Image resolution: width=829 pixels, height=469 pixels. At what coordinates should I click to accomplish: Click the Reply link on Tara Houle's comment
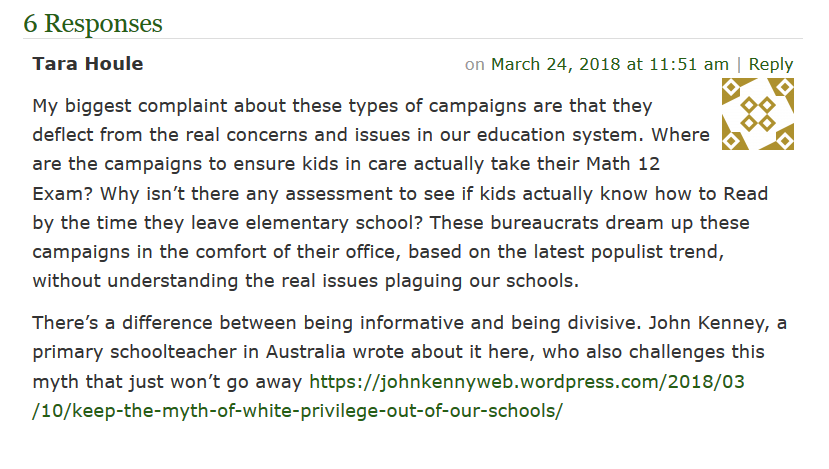tap(771, 64)
